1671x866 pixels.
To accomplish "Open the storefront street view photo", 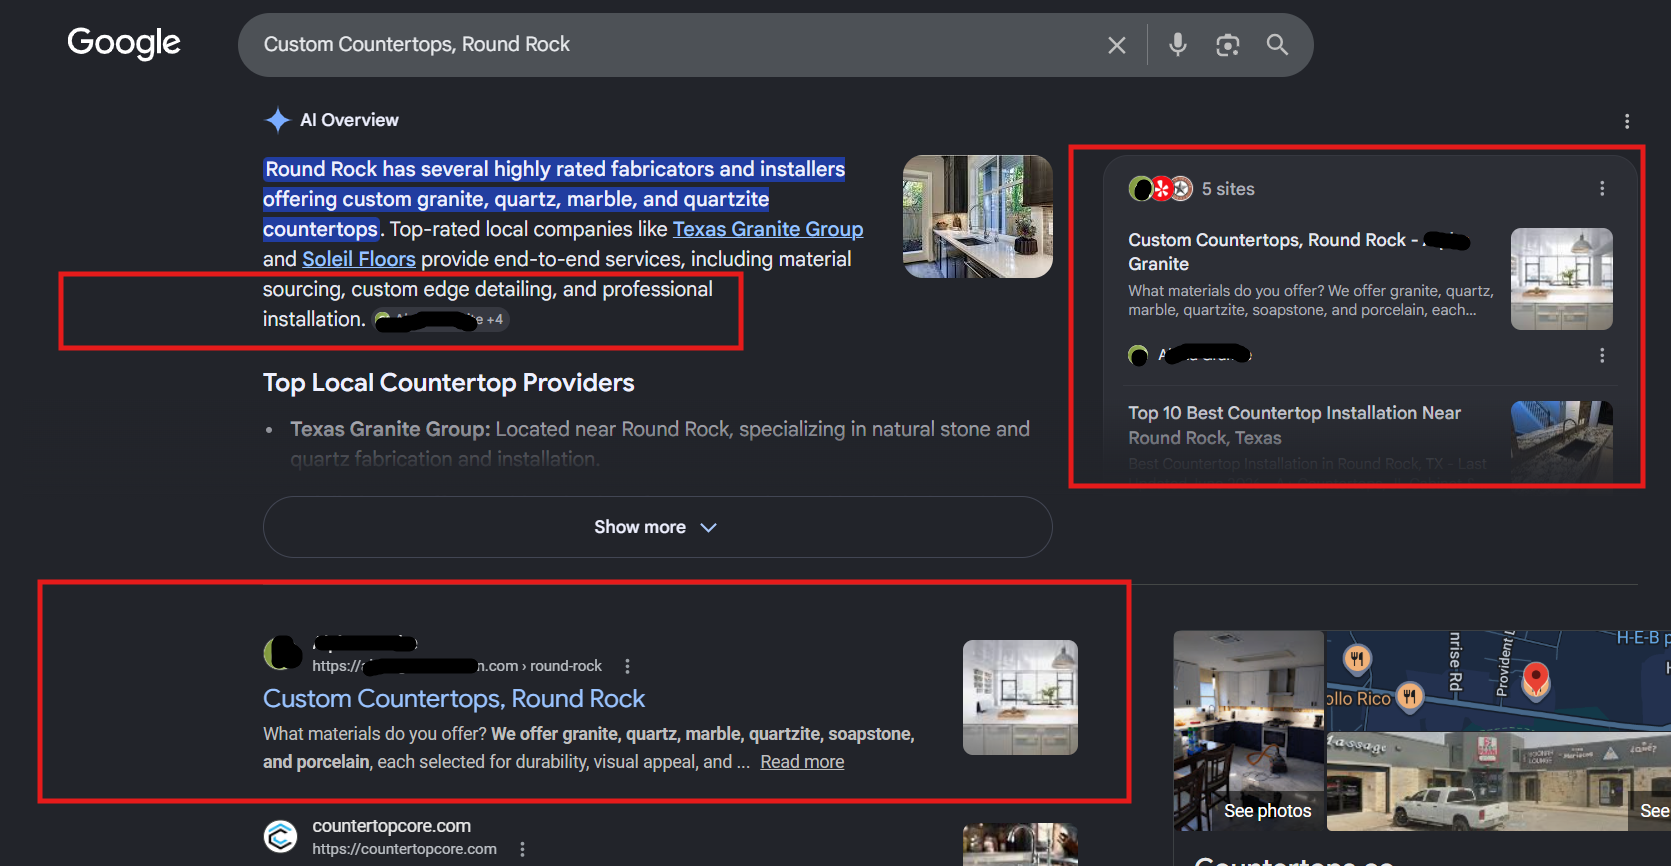I will [1498, 781].
